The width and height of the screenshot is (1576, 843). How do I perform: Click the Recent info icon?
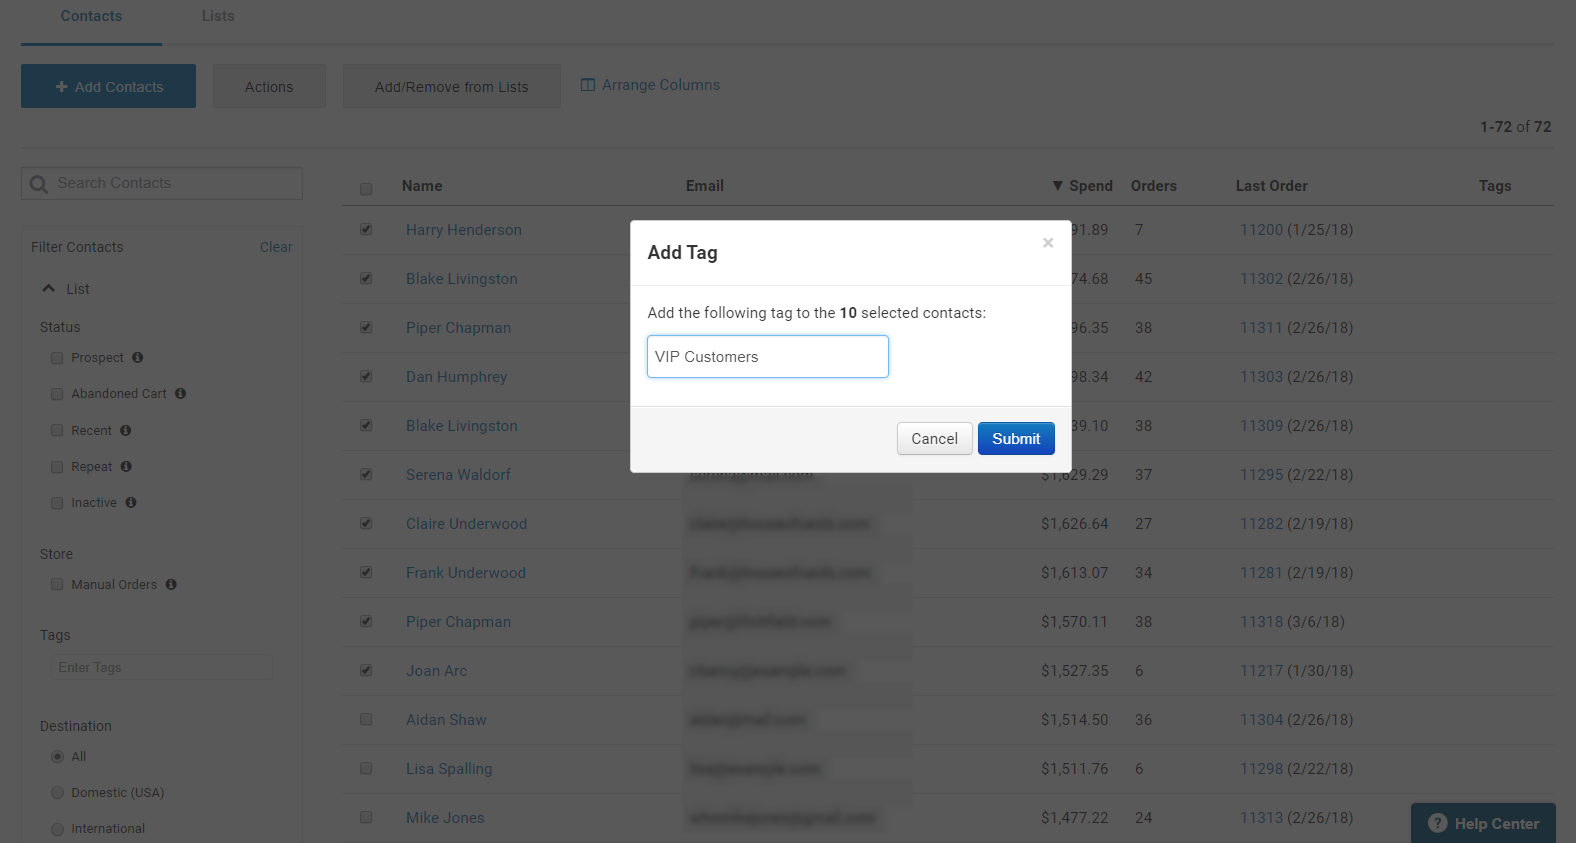tap(126, 430)
